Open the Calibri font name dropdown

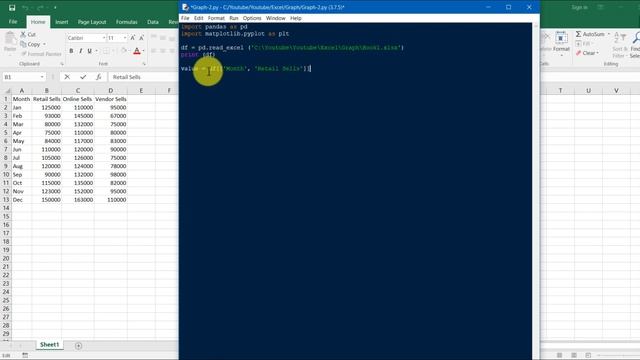pyautogui.click(x=104, y=38)
